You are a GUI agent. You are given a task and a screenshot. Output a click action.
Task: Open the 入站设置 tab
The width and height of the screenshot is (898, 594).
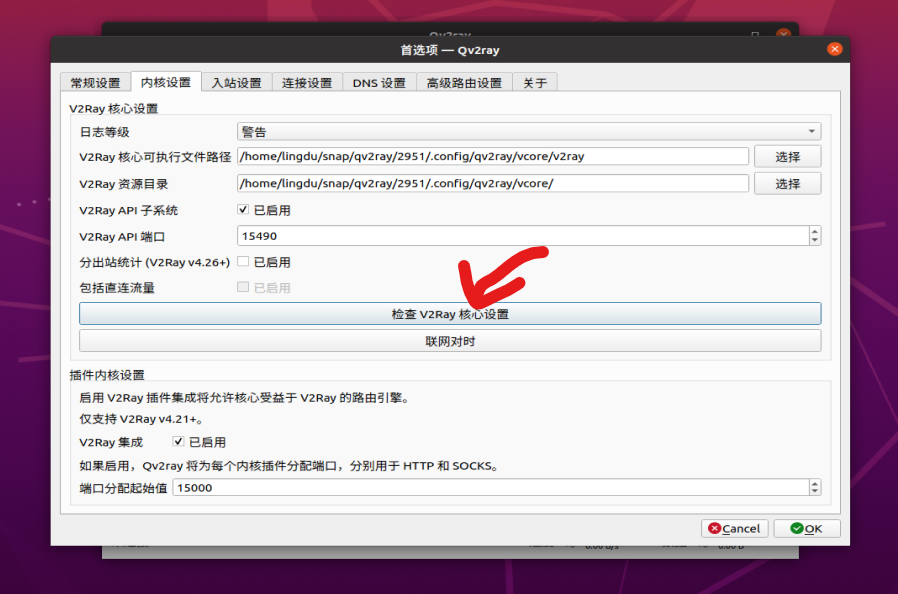tap(237, 82)
